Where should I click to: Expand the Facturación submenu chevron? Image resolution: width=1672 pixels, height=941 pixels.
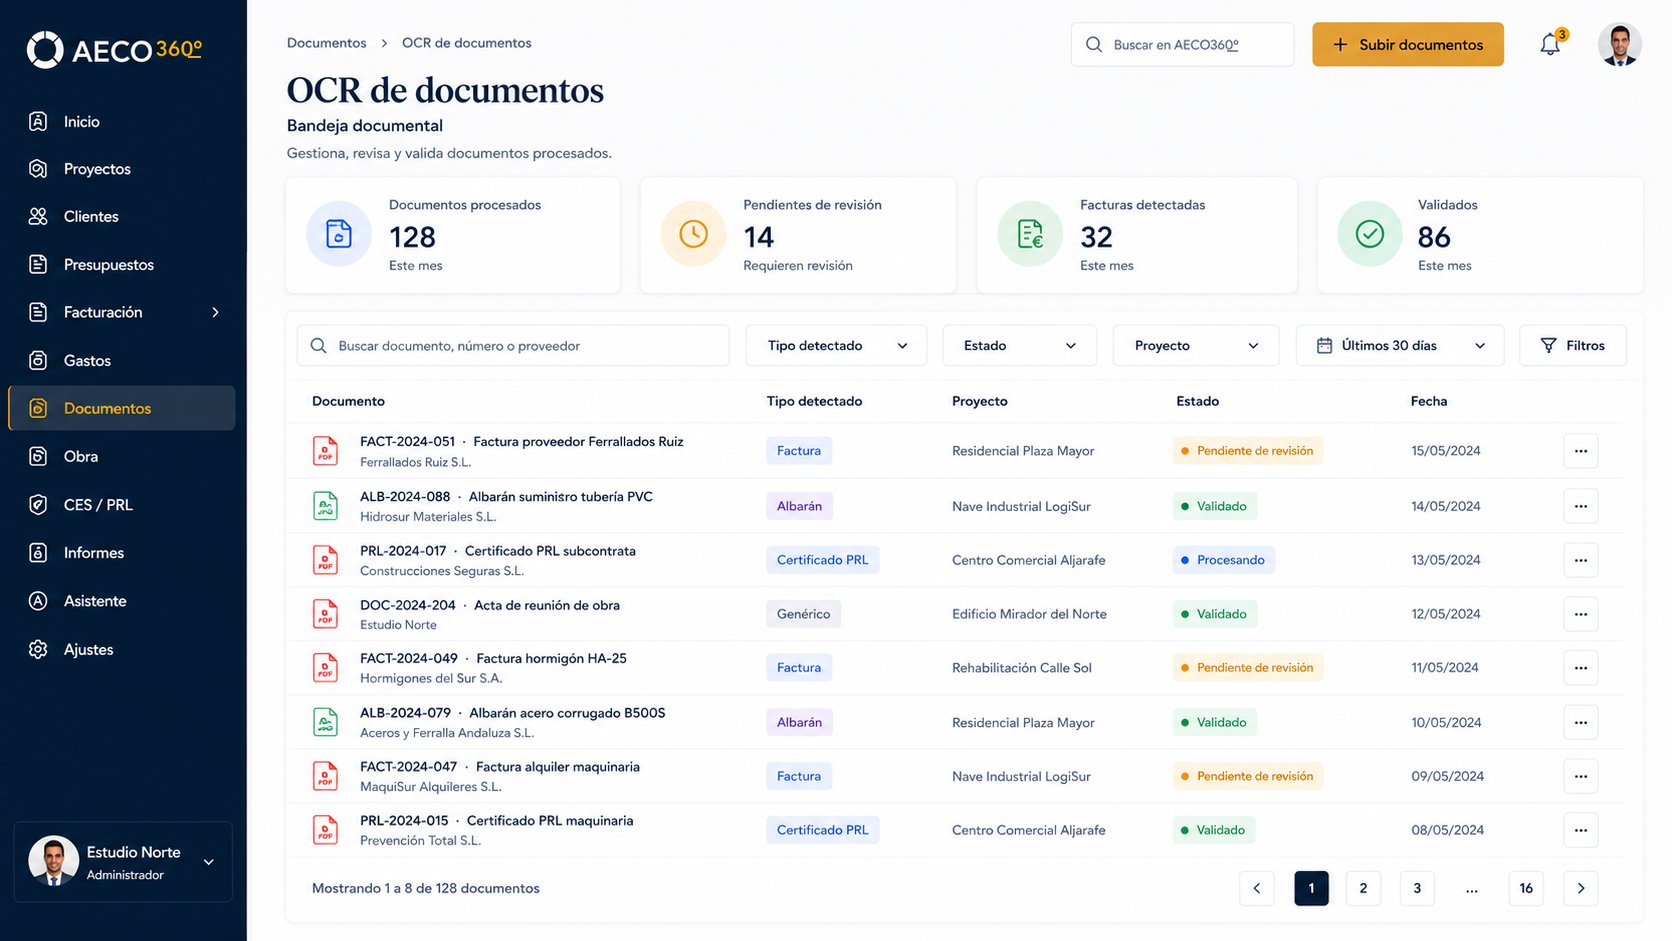click(215, 313)
